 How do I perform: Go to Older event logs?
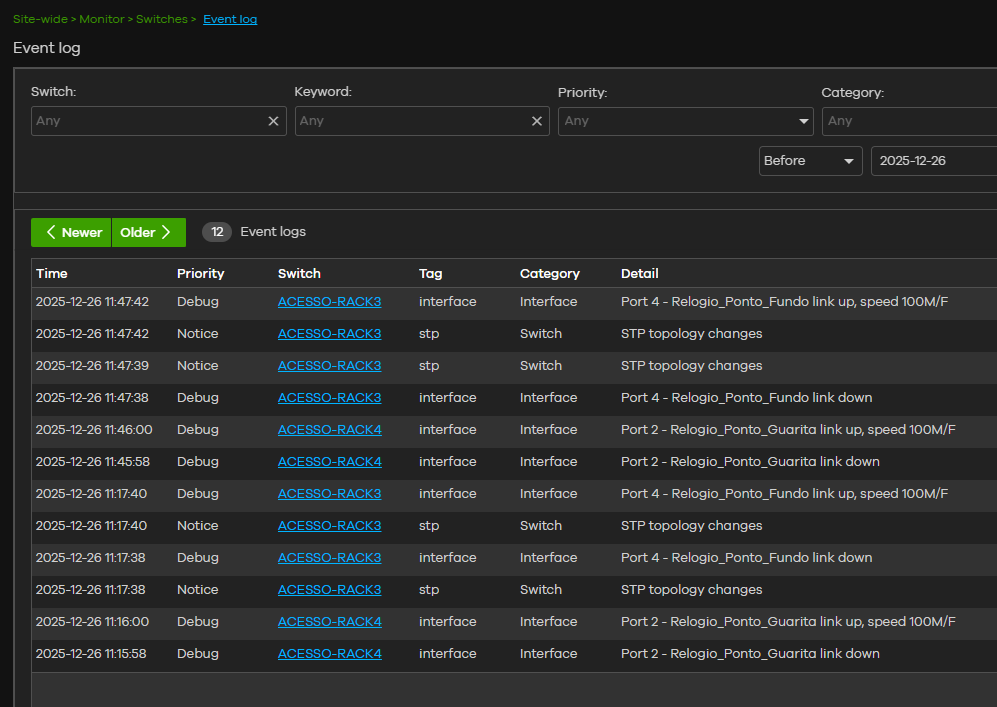(148, 232)
